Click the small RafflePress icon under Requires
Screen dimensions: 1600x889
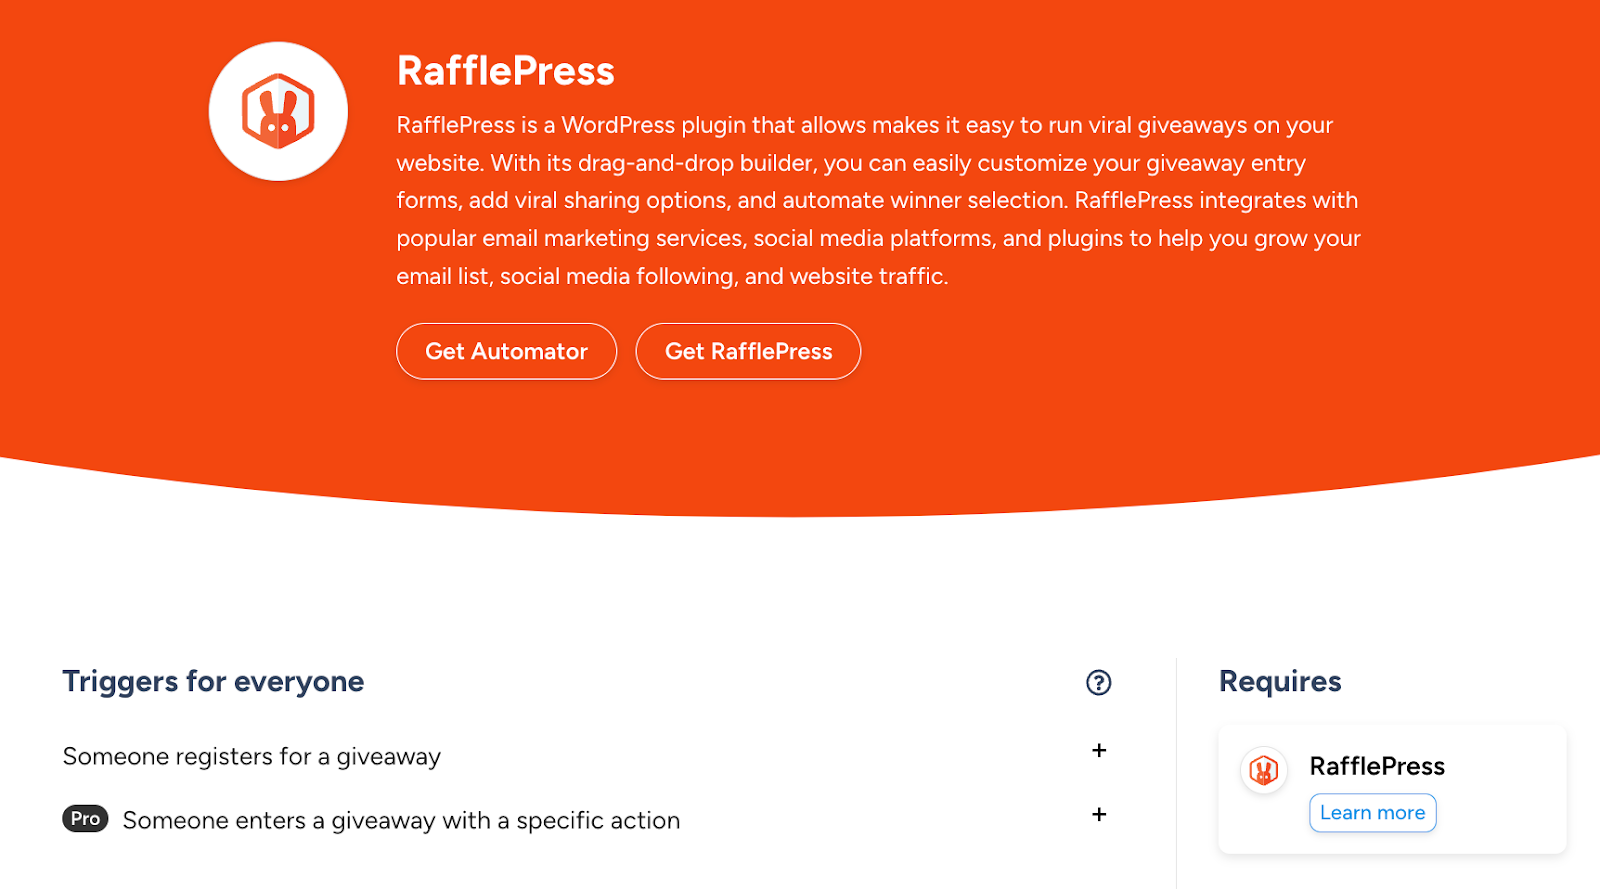coord(1263,770)
